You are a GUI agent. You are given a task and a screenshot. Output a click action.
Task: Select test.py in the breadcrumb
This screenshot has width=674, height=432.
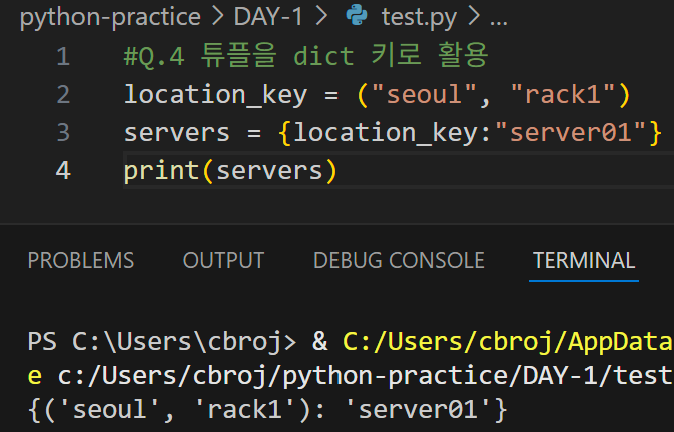(x=419, y=18)
